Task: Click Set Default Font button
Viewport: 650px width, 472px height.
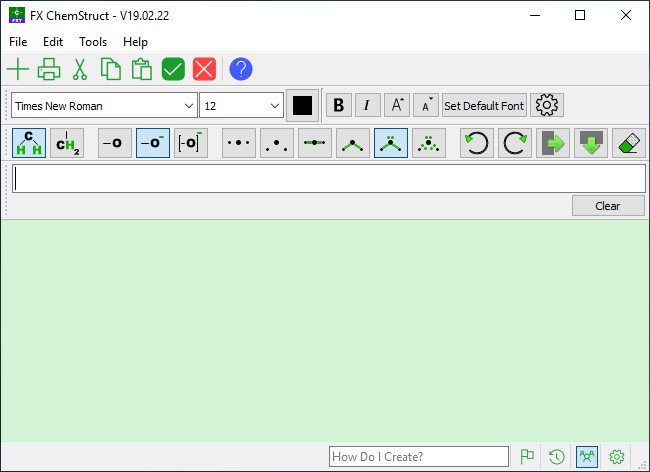Action: tap(484, 105)
